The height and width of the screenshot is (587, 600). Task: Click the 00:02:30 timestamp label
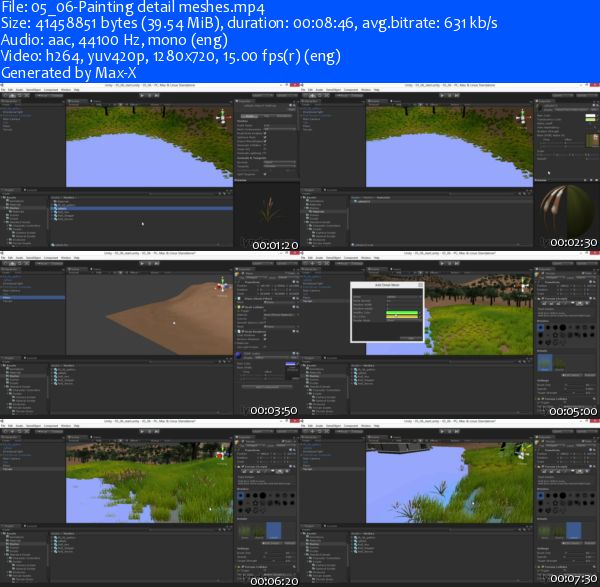pyautogui.click(x=573, y=242)
